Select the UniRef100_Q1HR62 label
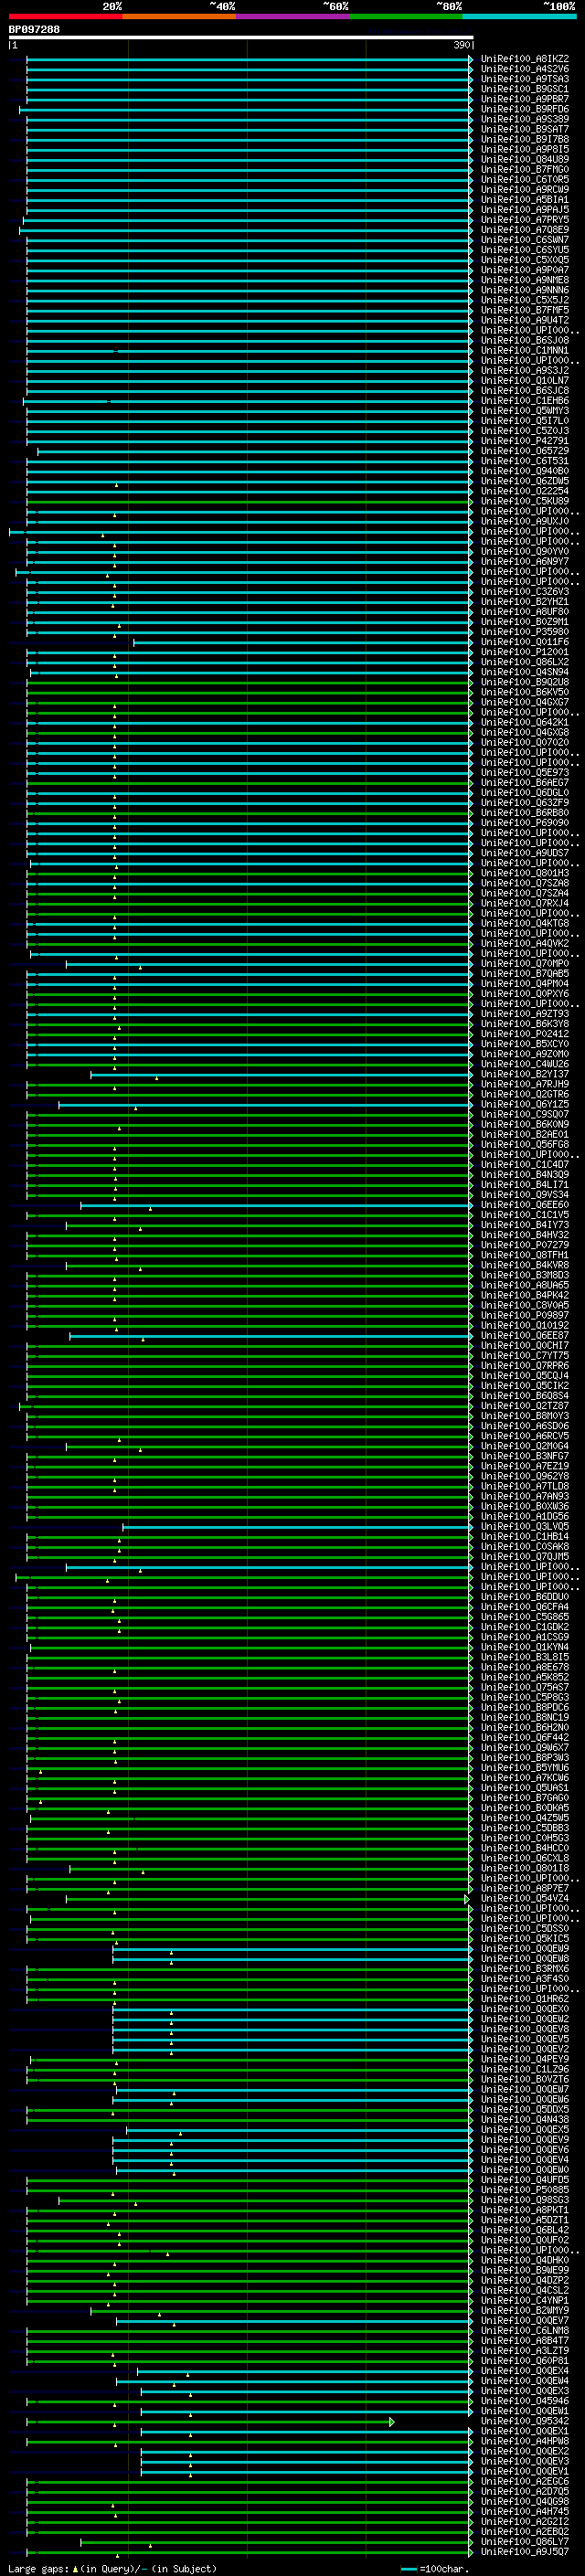This screenshot has width=585, height=2576. pyautogui.click(x=525, y=1999)
